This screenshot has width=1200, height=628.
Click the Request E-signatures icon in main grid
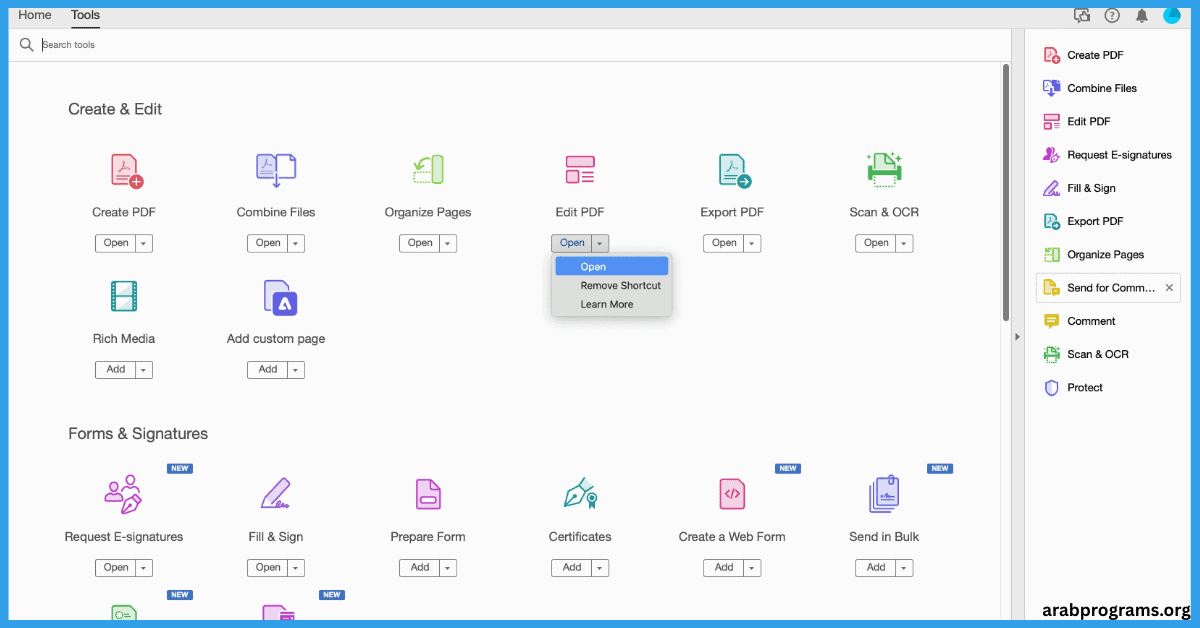124,494
